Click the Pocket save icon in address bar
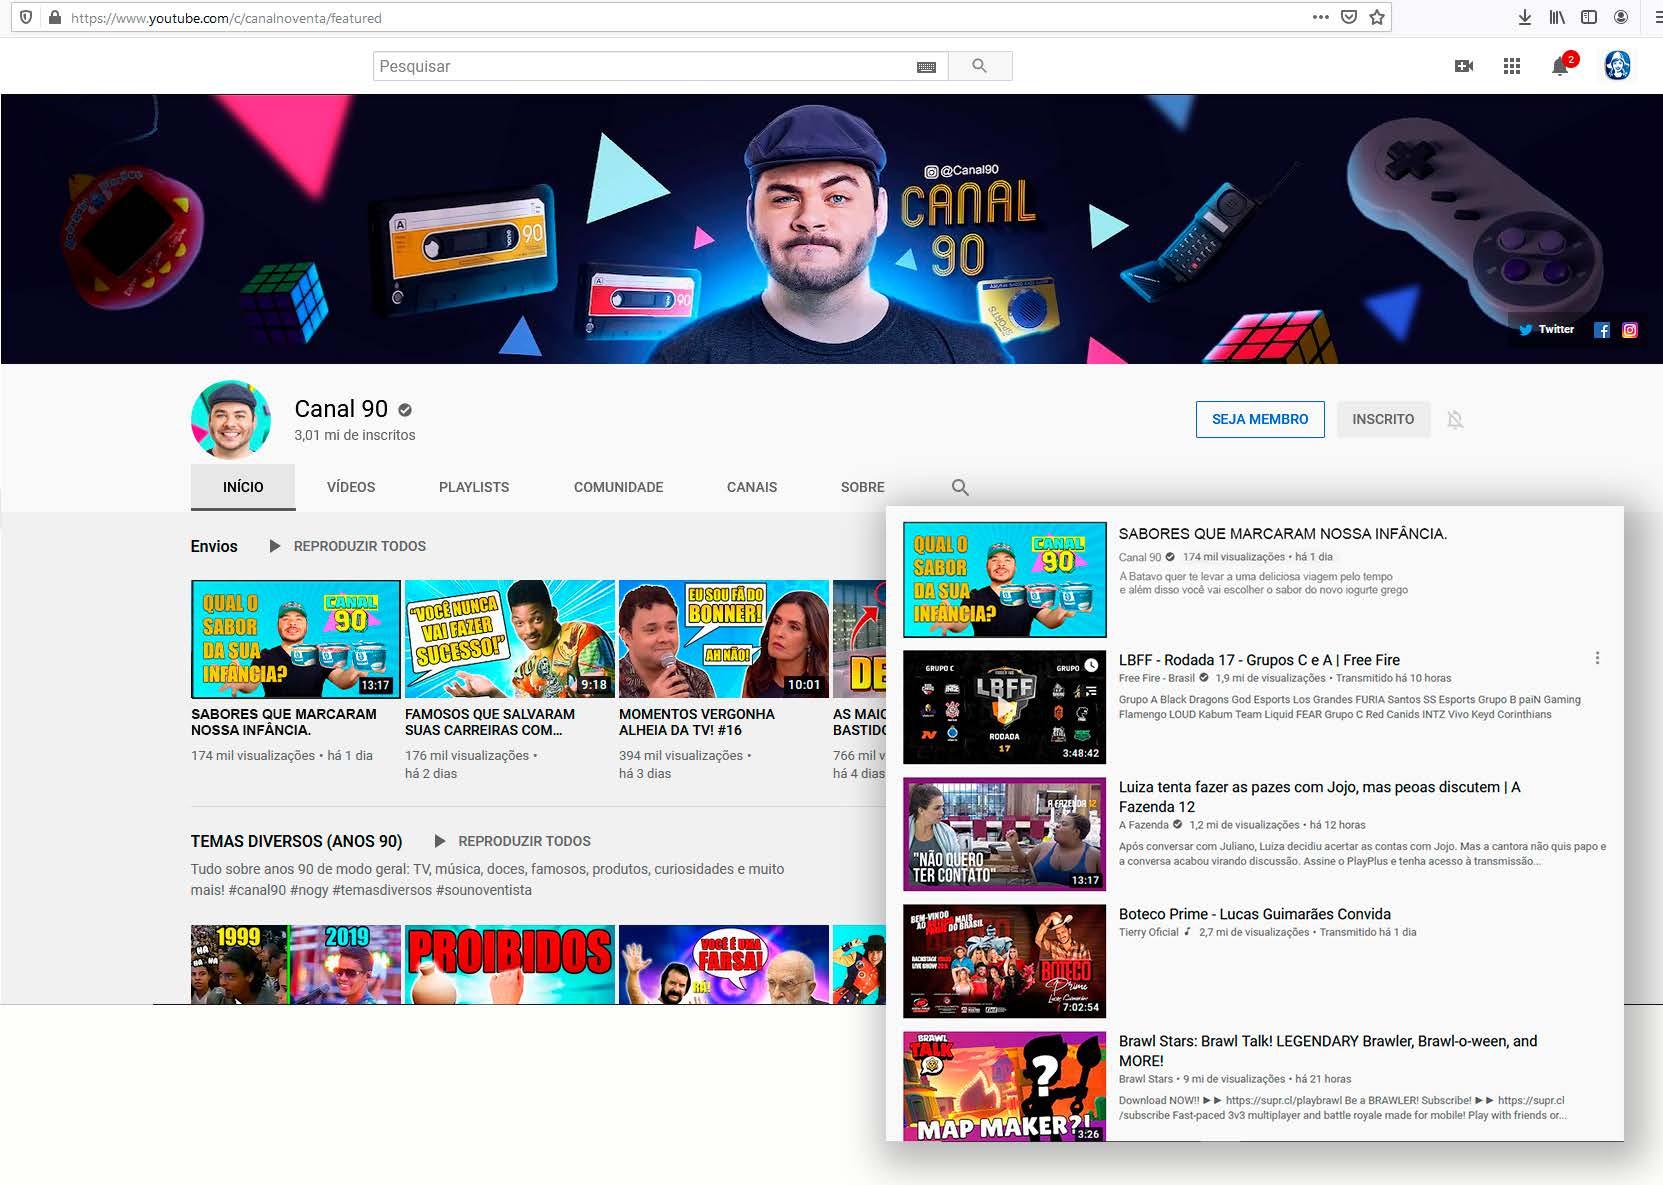Image resolution: width=1663 pixels, height=1185 pixels. click(1349, 17)
